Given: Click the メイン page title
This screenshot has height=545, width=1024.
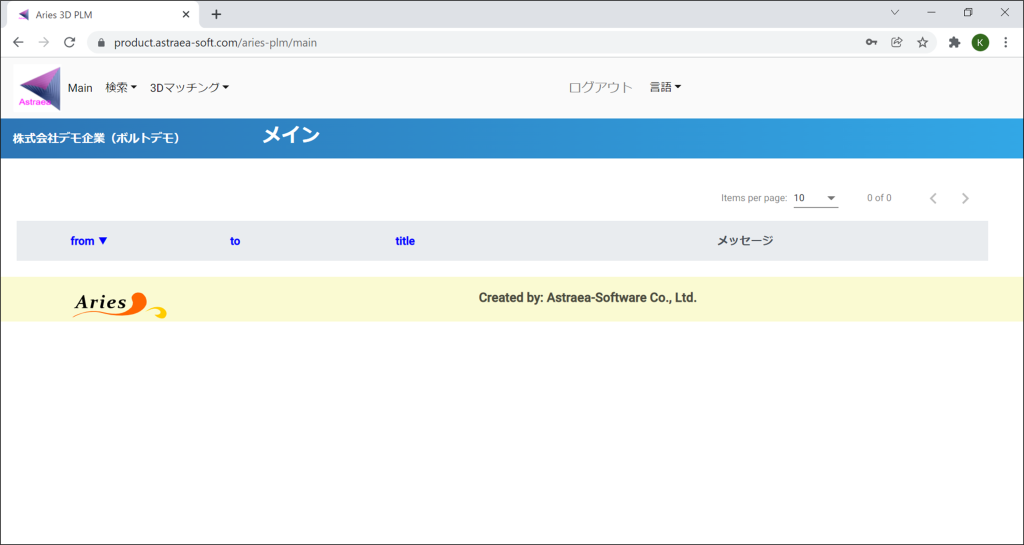Looking at the screenshot, I should click(x=291, y=135).
